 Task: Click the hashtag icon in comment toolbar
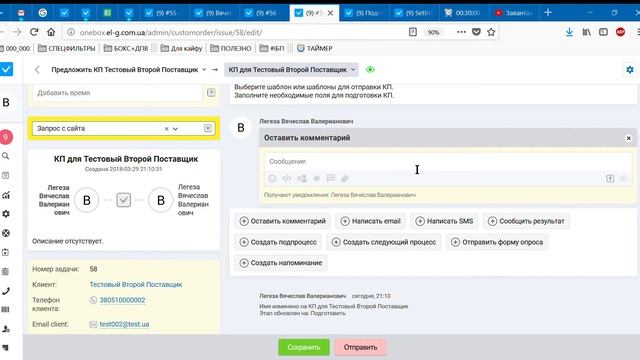[316, 178]
